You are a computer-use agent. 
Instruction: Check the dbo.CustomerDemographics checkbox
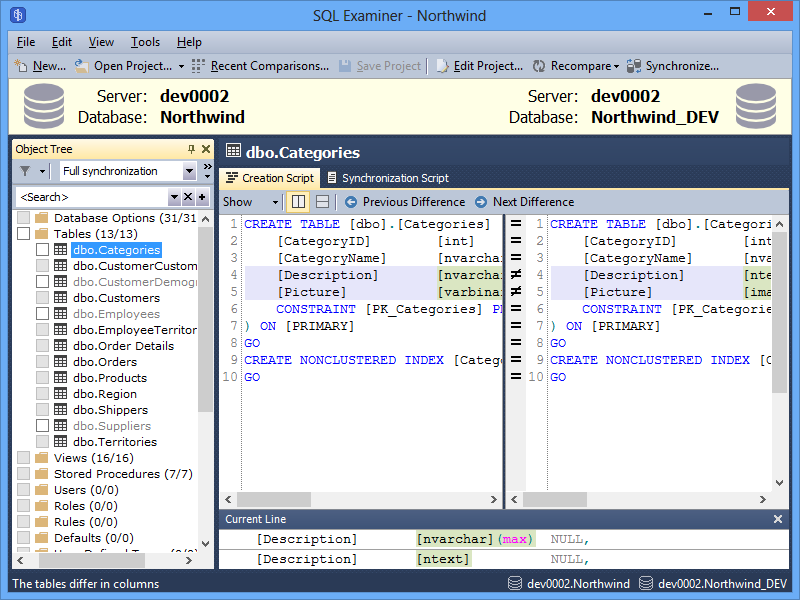pyautogui.click(x=42, y=282)
